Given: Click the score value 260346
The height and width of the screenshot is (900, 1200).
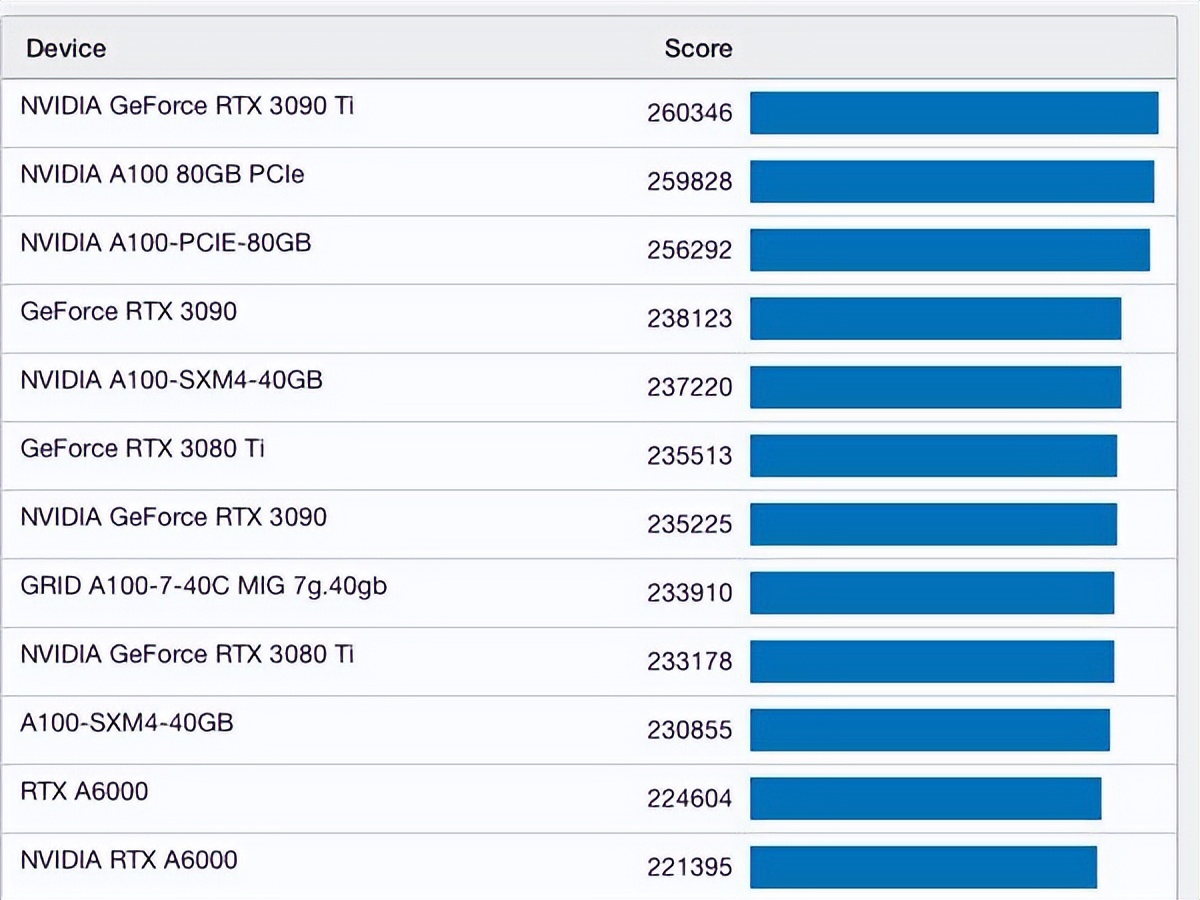Looking at the screenshot, I should [689, 113].
